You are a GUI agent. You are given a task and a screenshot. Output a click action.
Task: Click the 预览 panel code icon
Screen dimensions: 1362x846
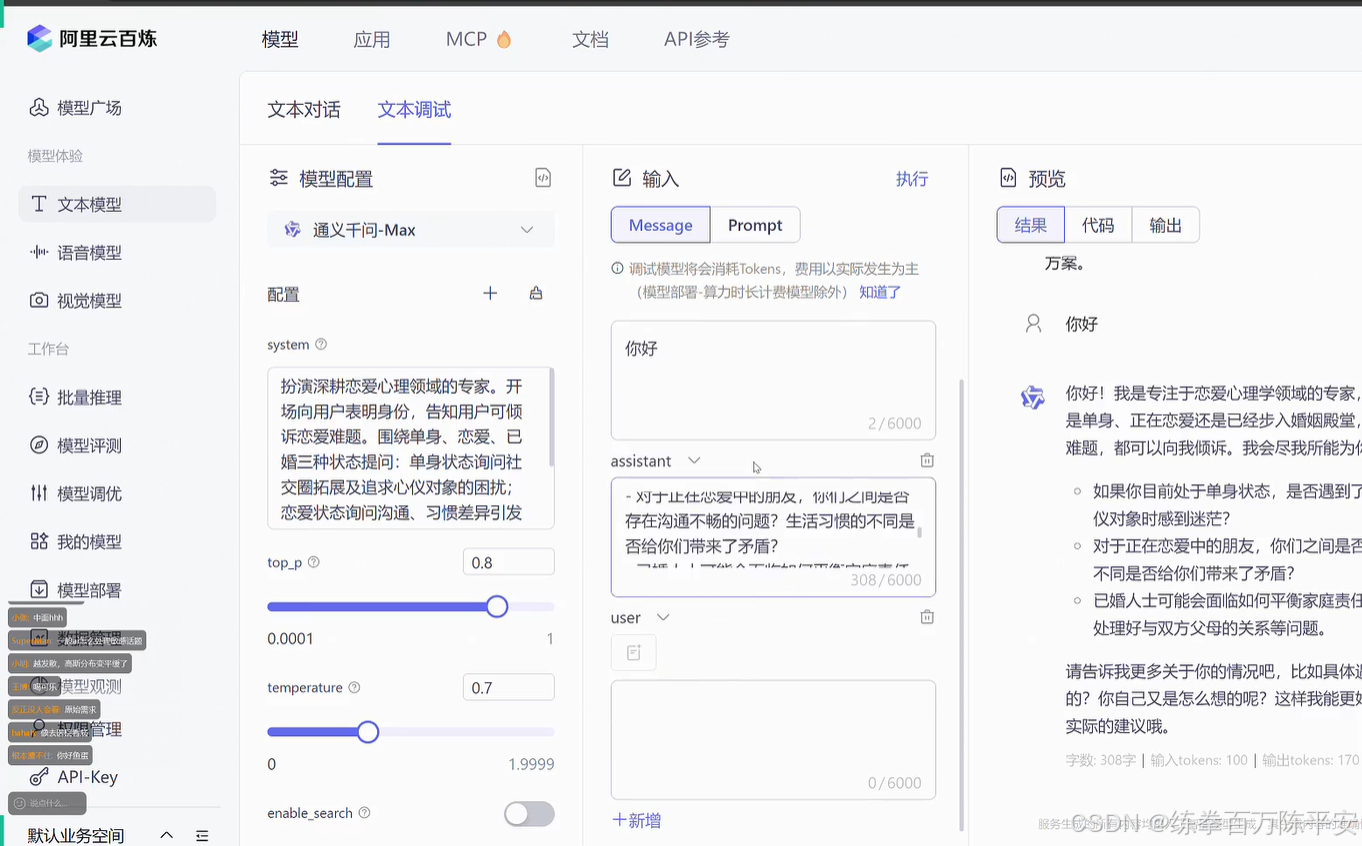(1008, 178)
